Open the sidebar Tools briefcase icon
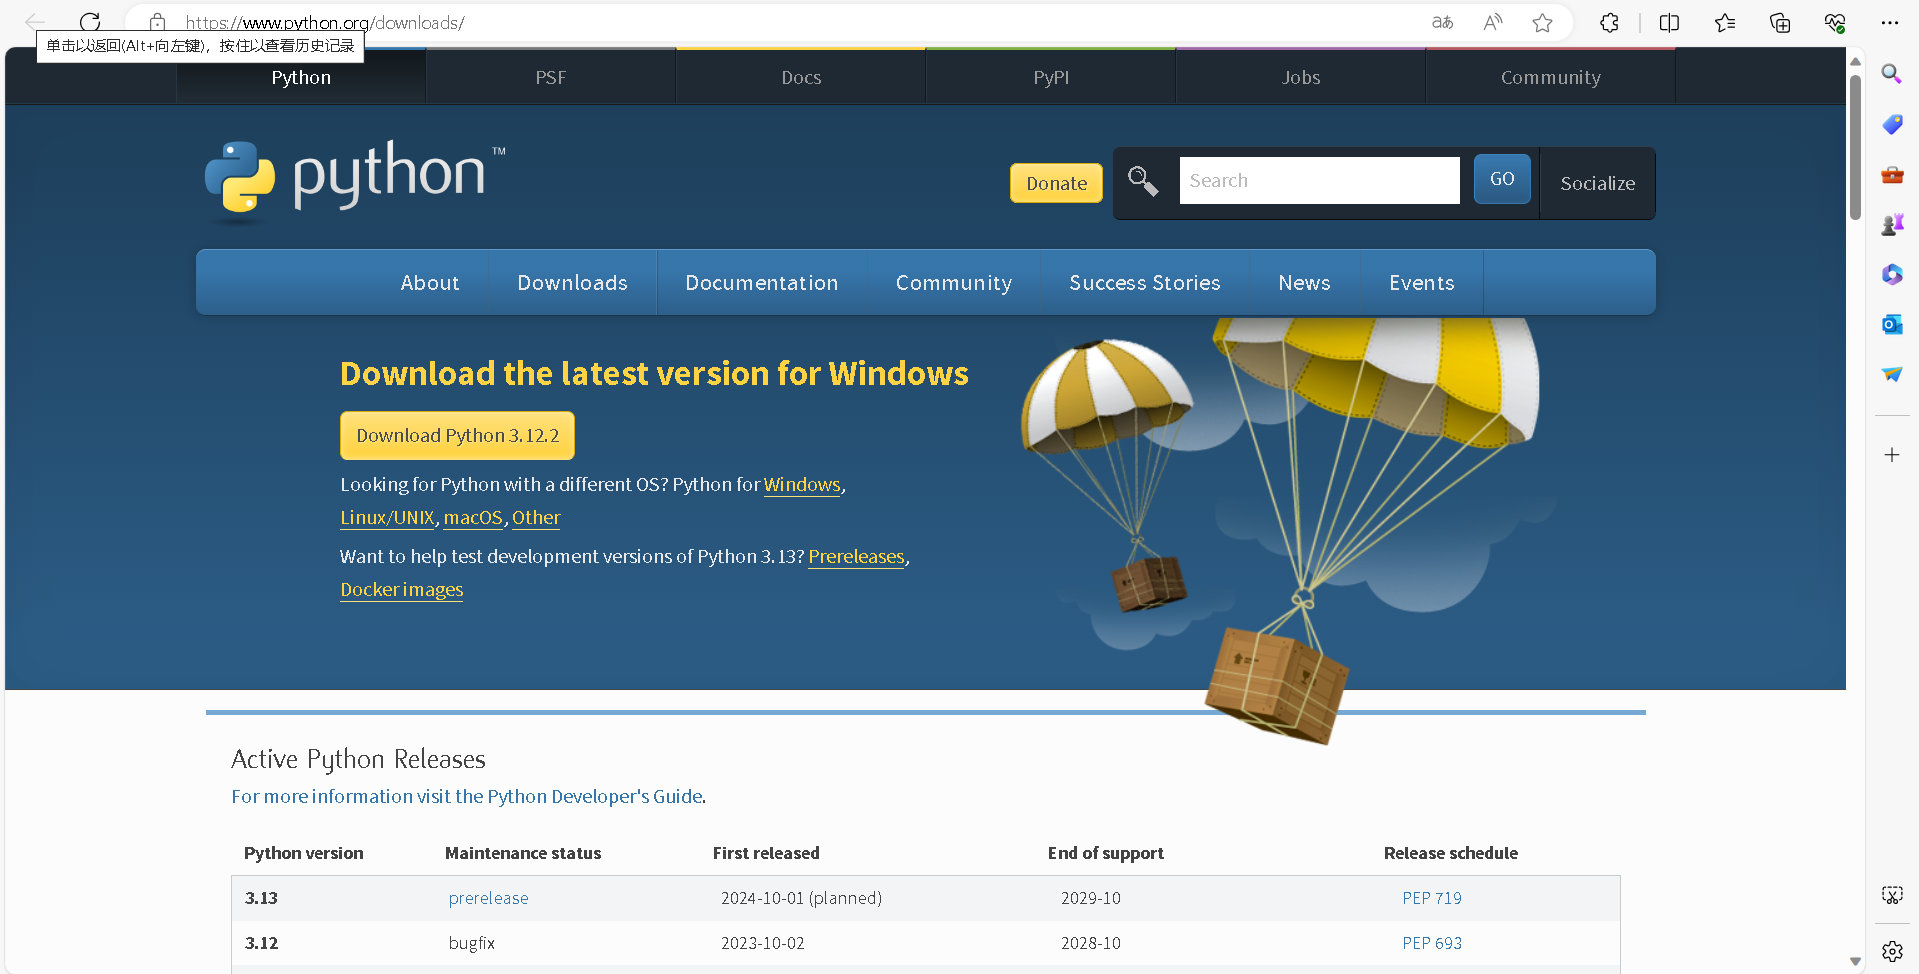The height and width of the screenshot is (974, 1919). coord(1892,175)
